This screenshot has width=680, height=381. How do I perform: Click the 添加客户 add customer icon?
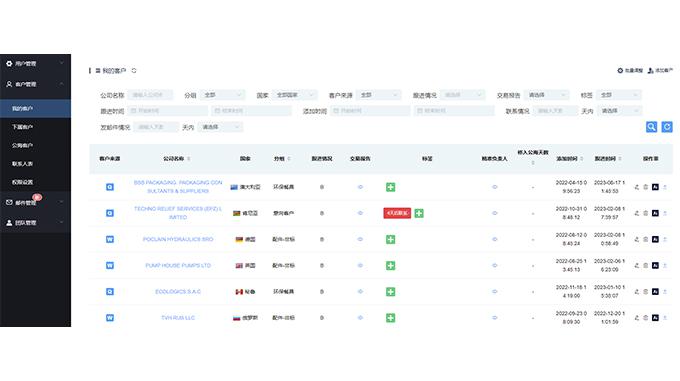tap(650, 71)
